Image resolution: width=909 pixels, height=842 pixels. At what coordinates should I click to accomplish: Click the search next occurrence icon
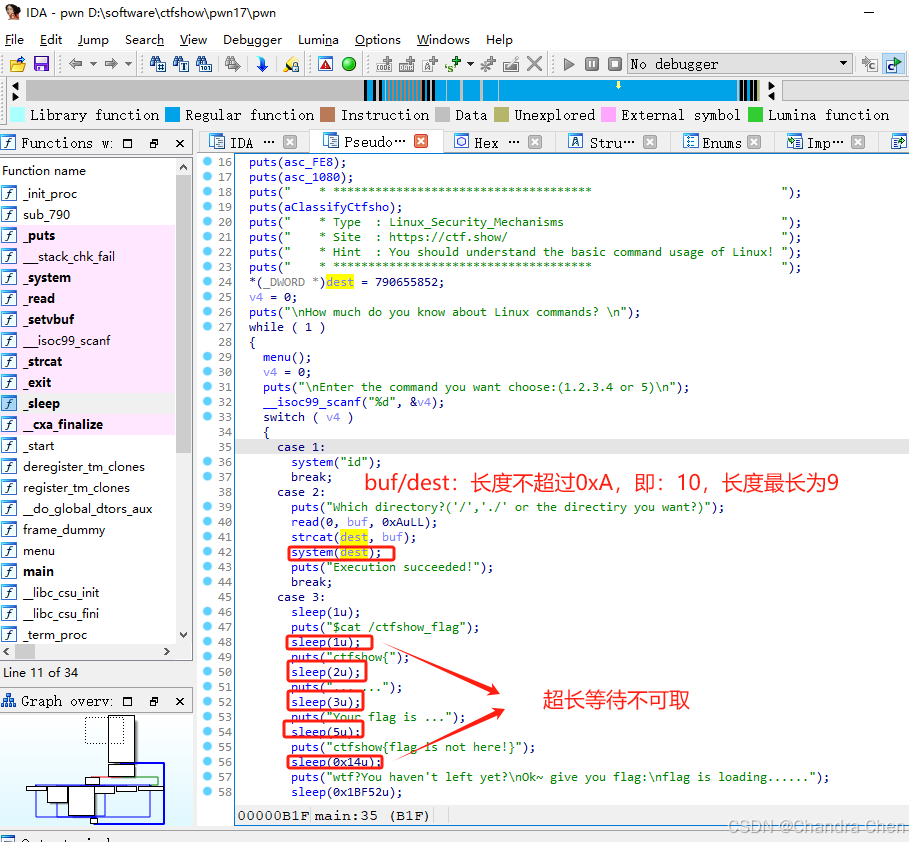point(232,64)
